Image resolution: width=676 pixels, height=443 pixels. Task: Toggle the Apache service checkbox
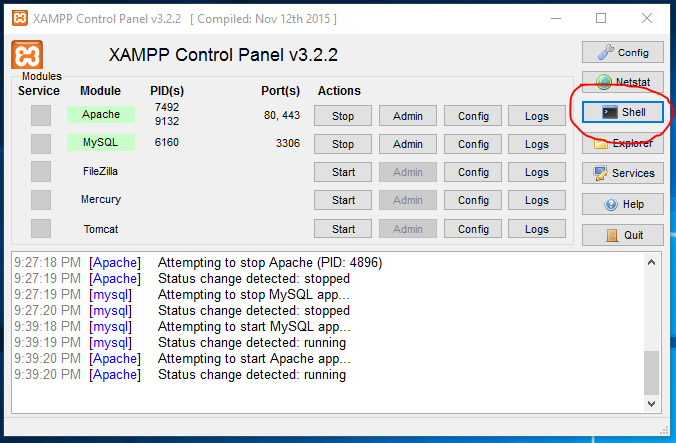click(x=41, y=115)
